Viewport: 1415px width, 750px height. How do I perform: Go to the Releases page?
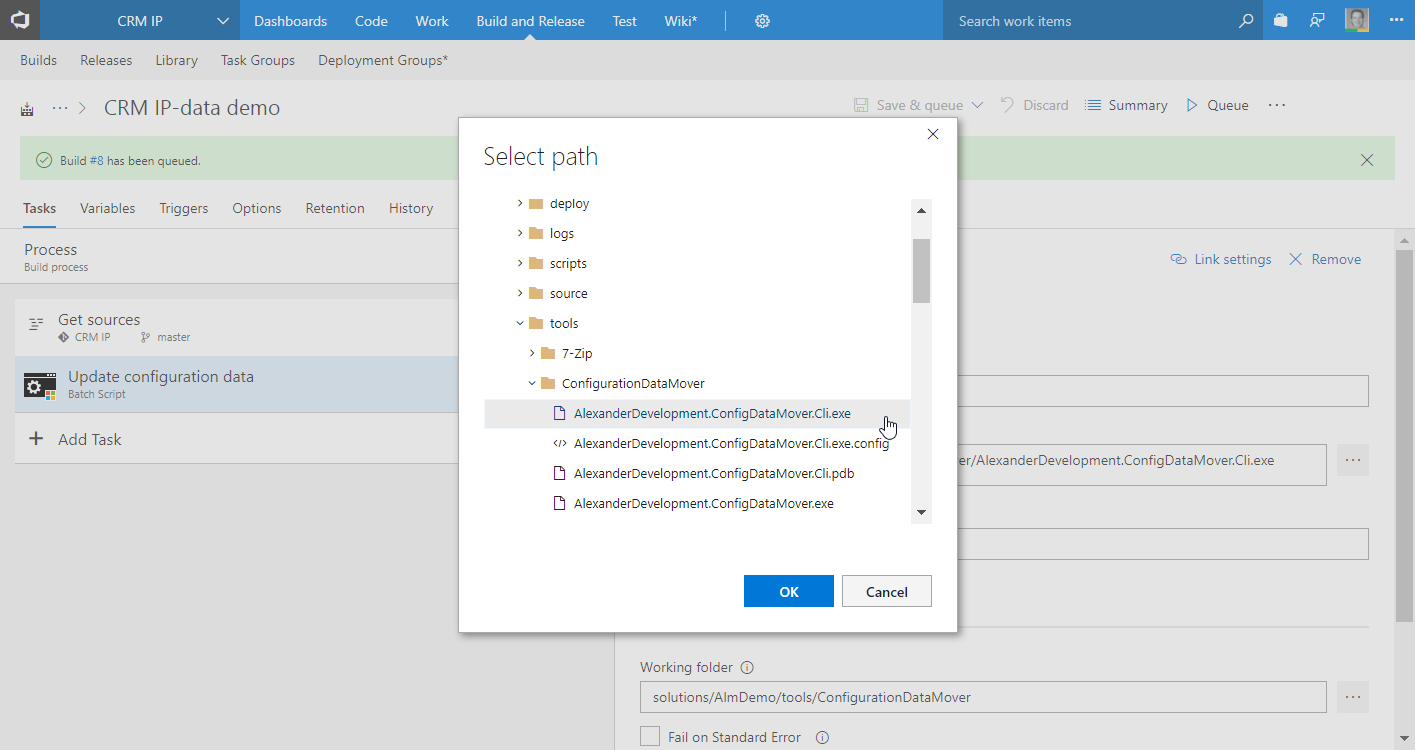[106, 60]
